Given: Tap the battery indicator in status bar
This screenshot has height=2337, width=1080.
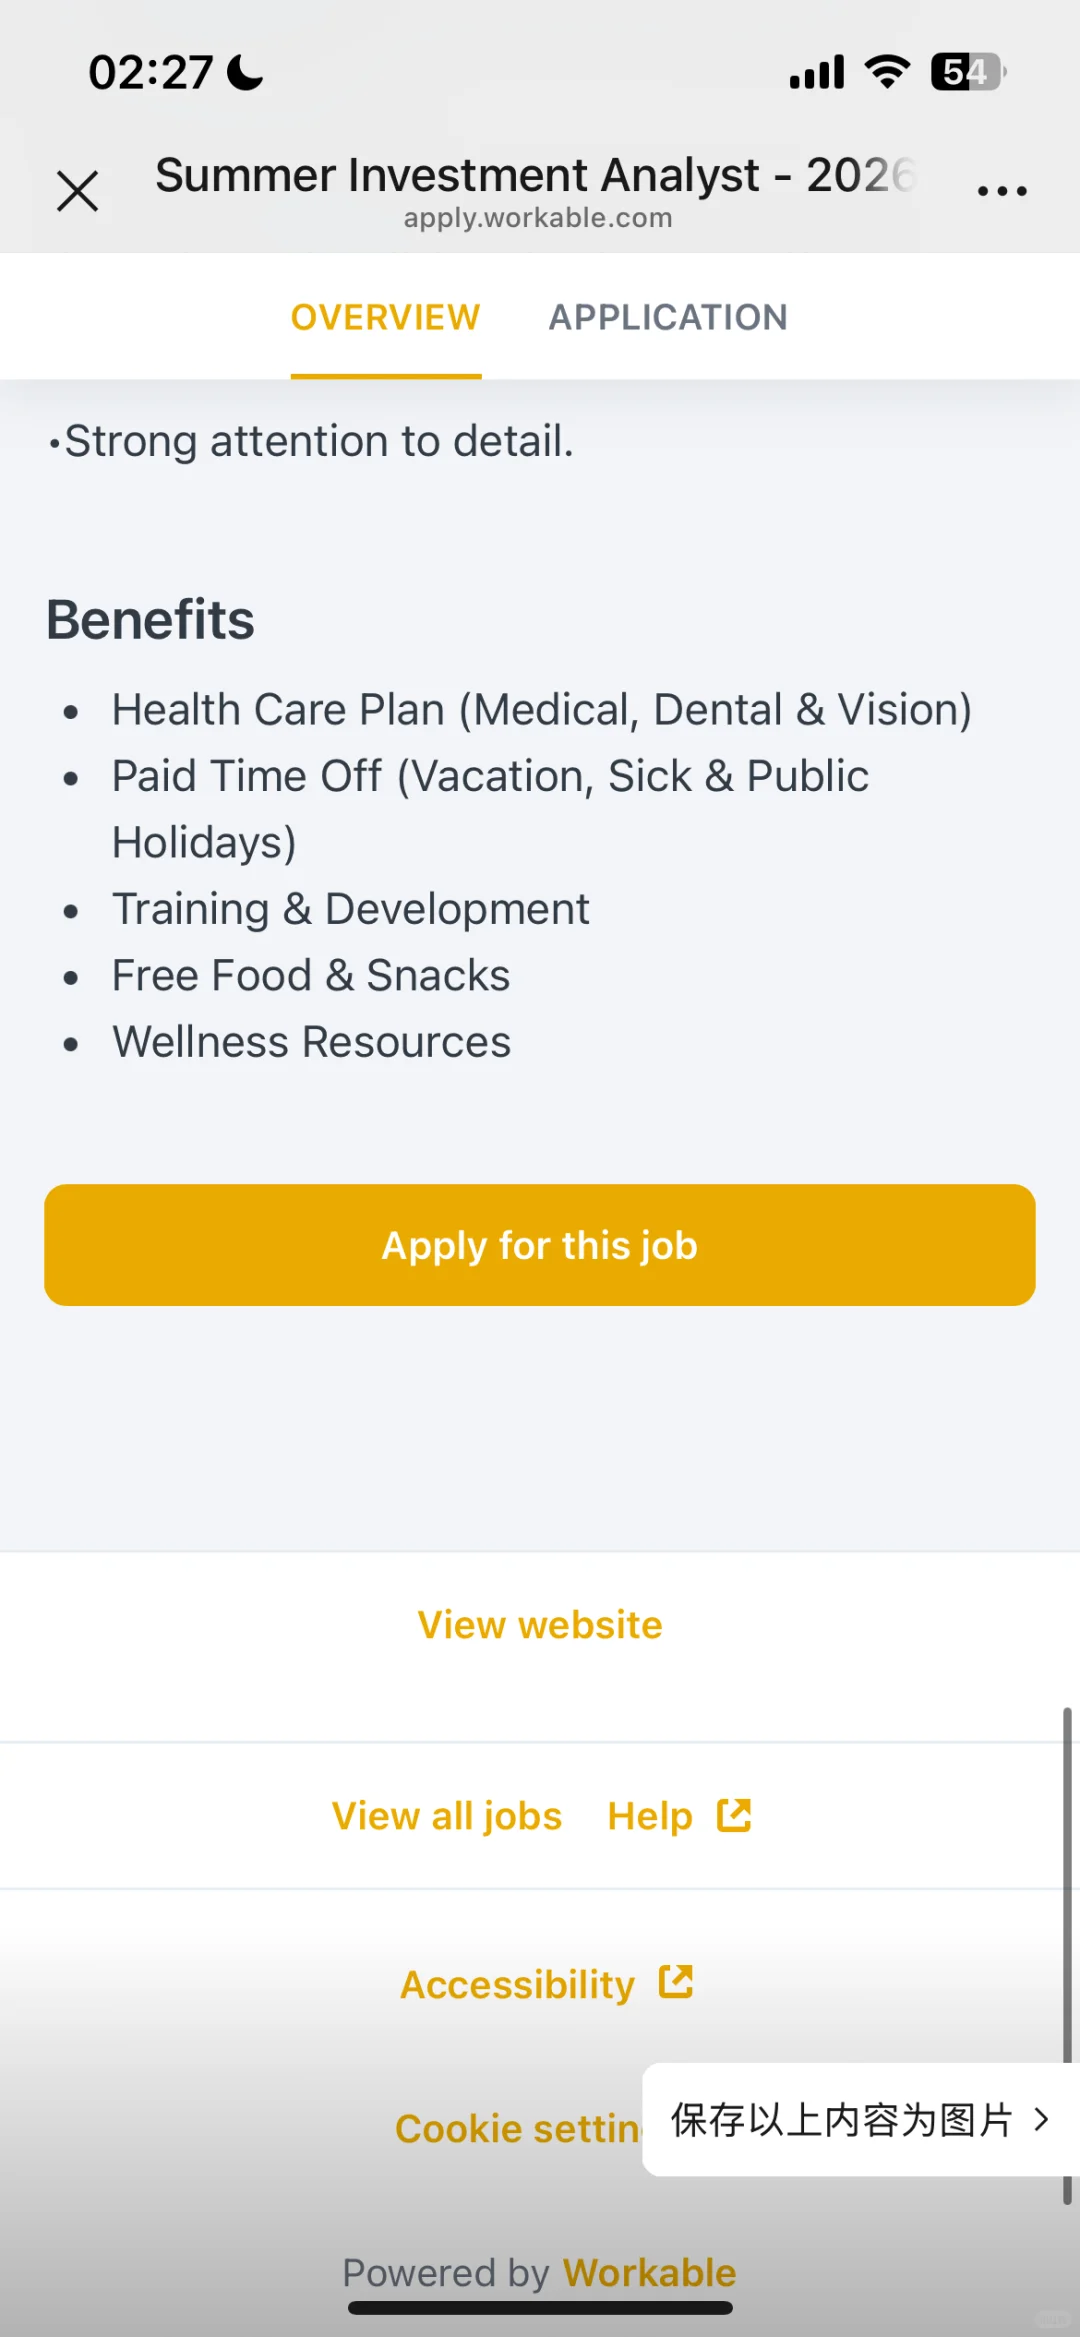Looking at the screenshot, I should [968, 72].
